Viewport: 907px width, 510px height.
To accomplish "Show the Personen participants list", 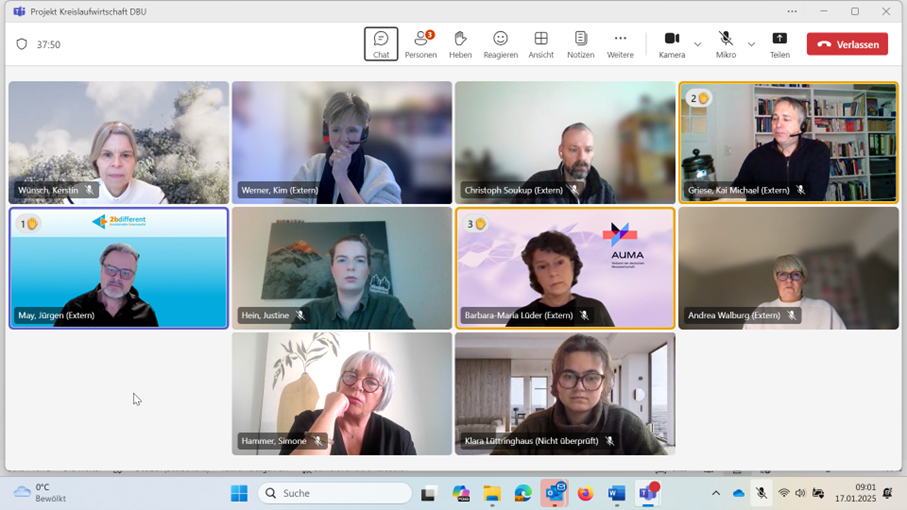I will coord(420,44).
